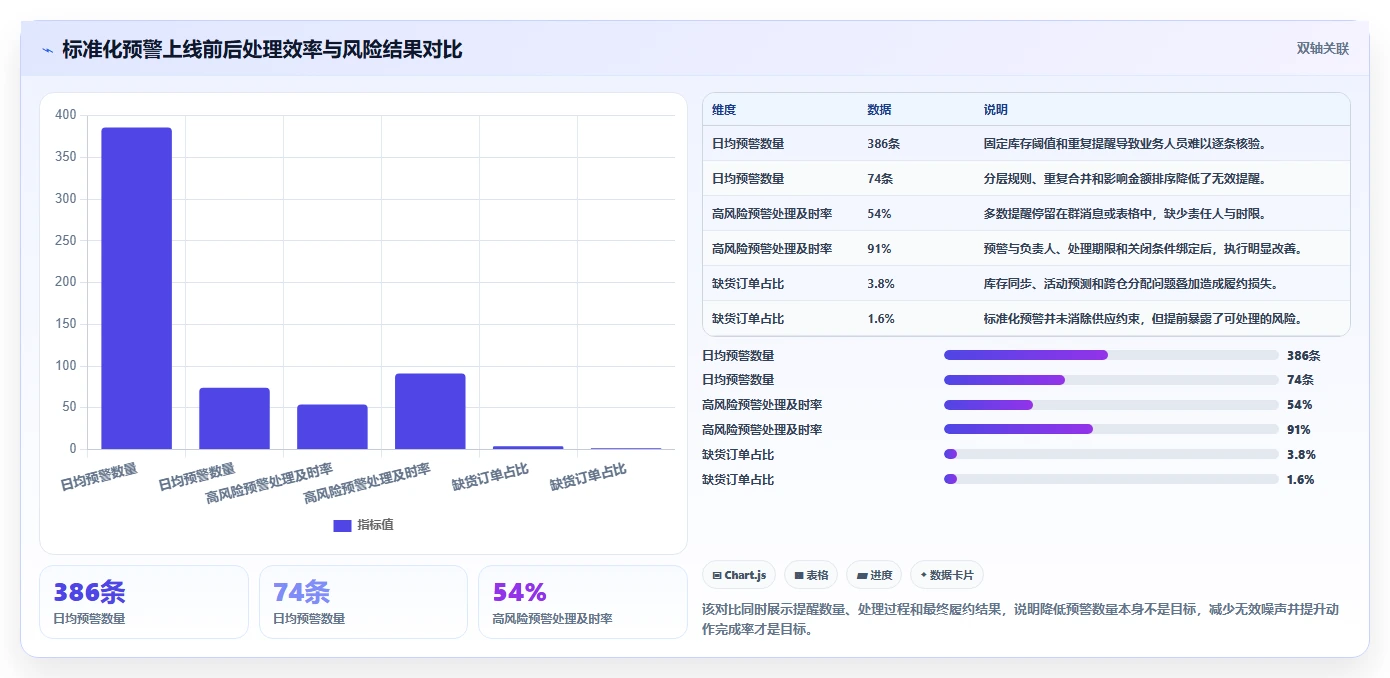This screenshot has height=678, width=1390.
Task: Click the 250 tick on the y-axis
Action: (x=66, y=240)
